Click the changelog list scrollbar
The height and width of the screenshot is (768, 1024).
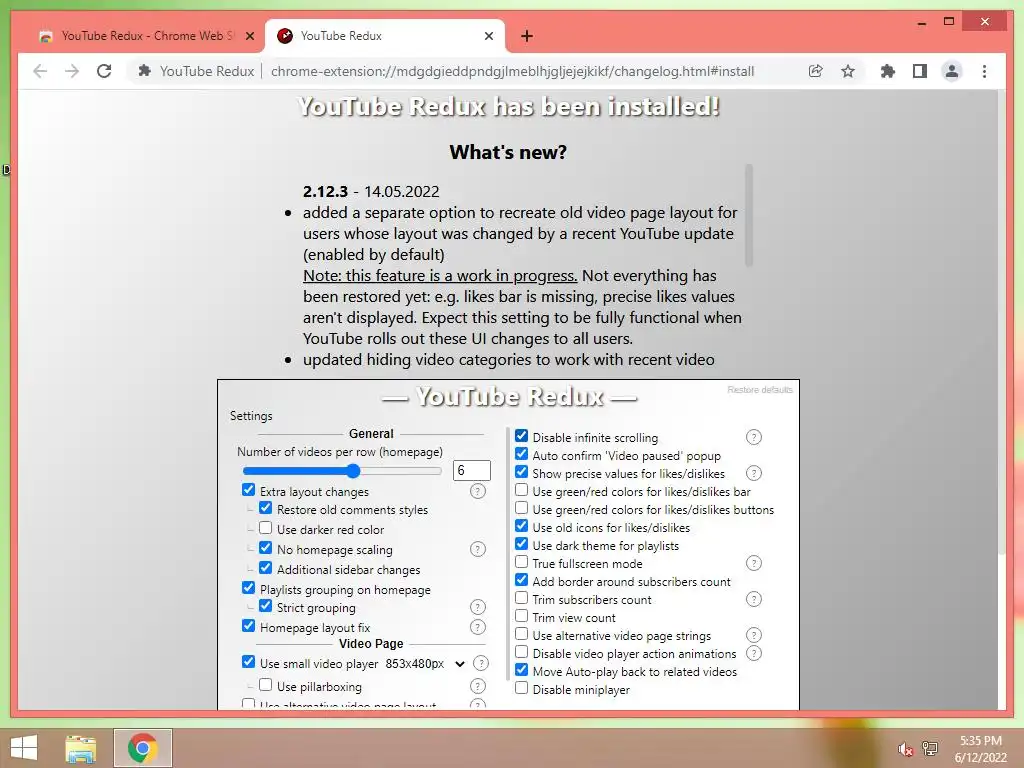click(749, 216)
